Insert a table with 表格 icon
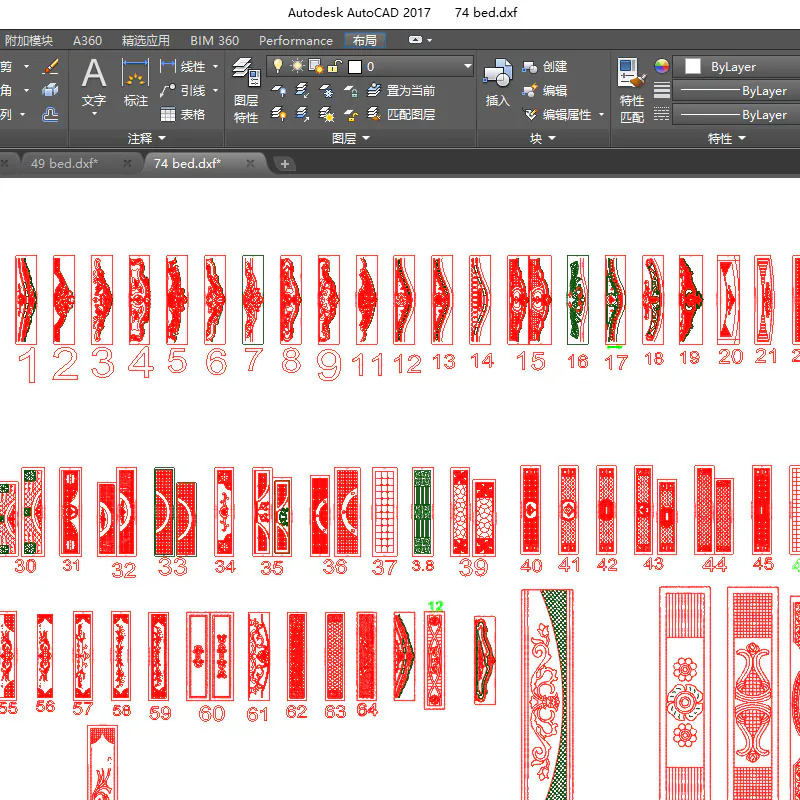800x800 pixels. click(x=183, y=114)
